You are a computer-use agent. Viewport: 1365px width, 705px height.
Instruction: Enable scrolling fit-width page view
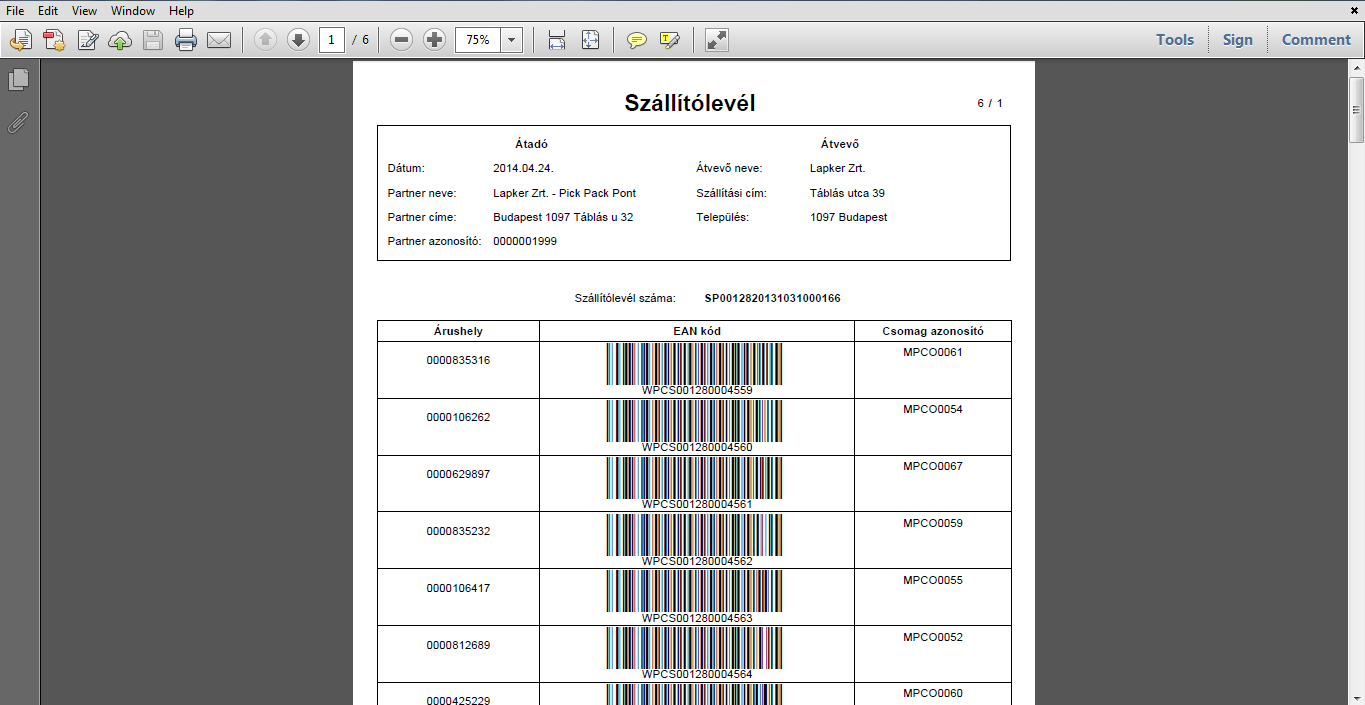(x=557, y=40)
